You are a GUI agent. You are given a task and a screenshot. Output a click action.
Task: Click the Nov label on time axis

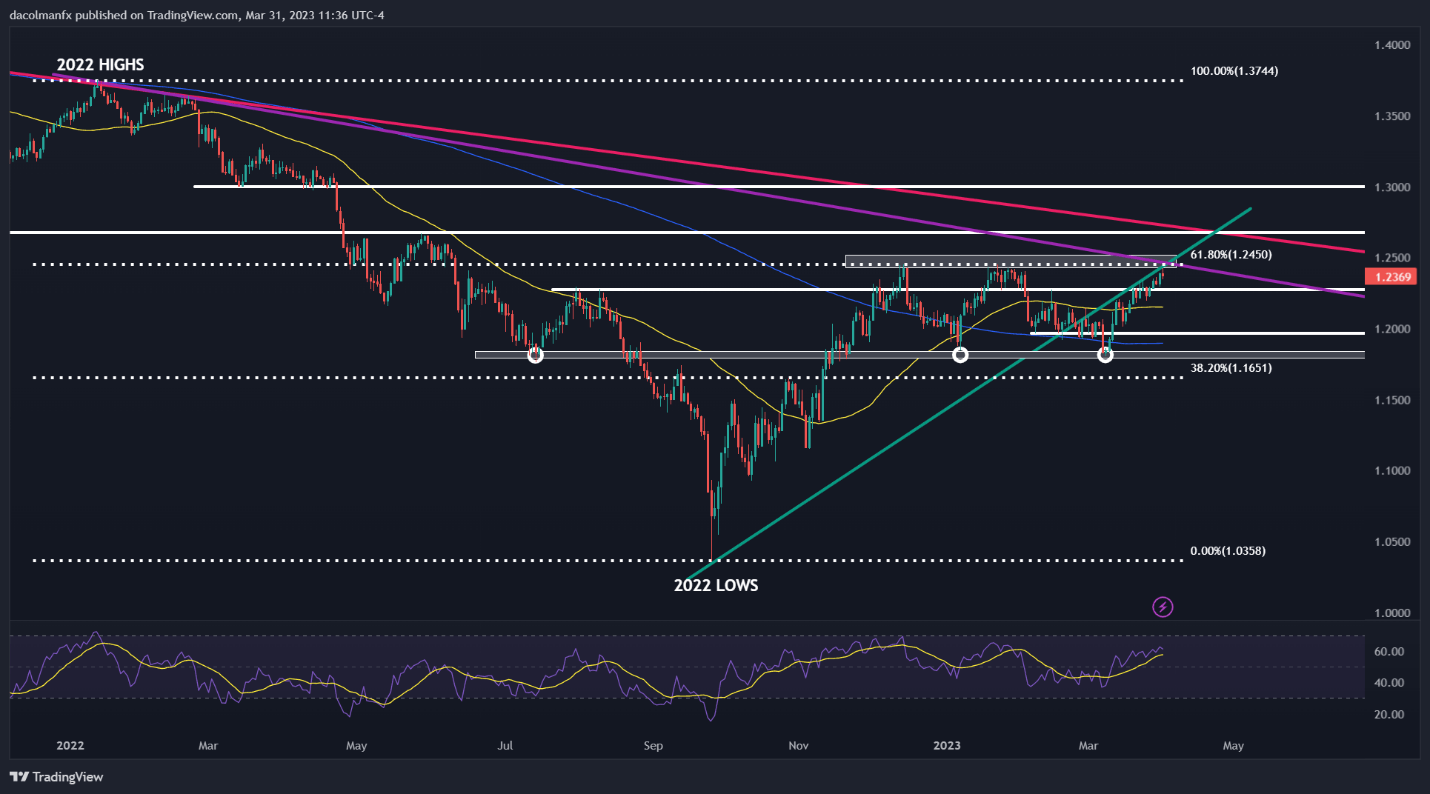tap(798, 745)
